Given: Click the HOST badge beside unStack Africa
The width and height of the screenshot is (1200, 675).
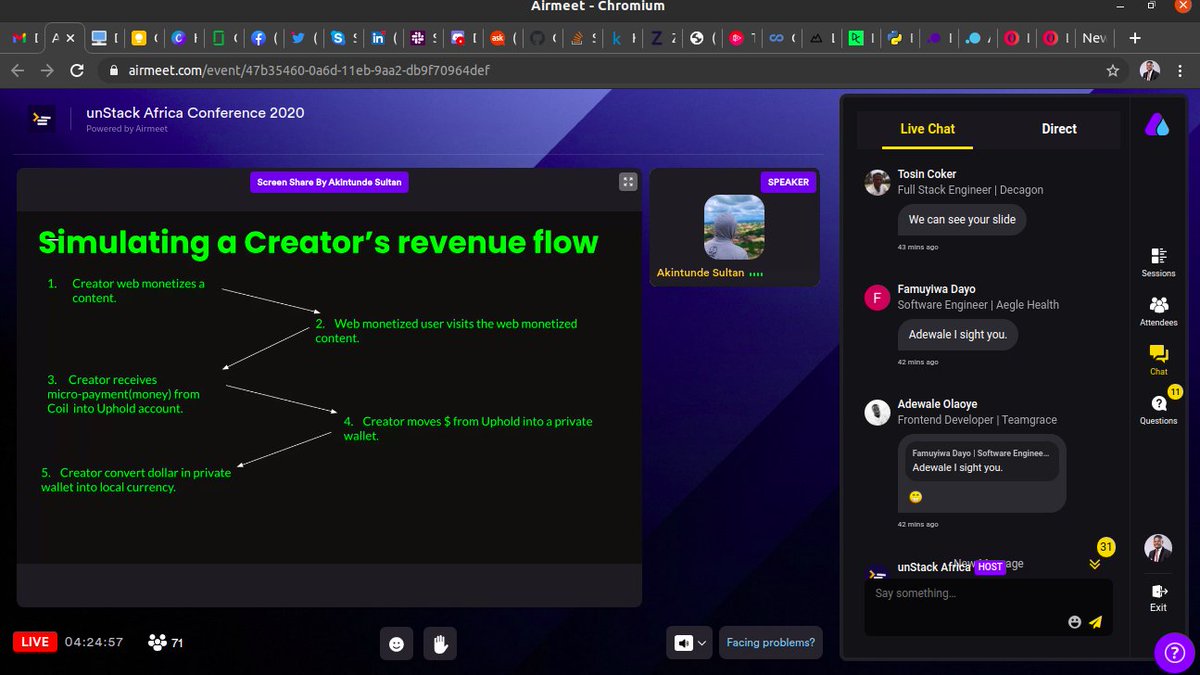Looking at the screenshot, I should [x=990, y=567].
